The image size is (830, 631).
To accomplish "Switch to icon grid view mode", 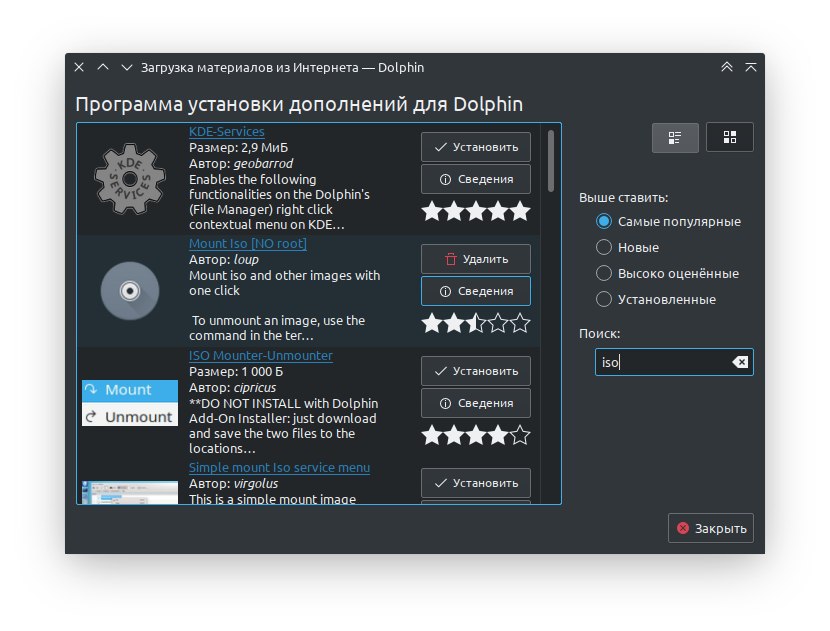I will click(729, 138).
